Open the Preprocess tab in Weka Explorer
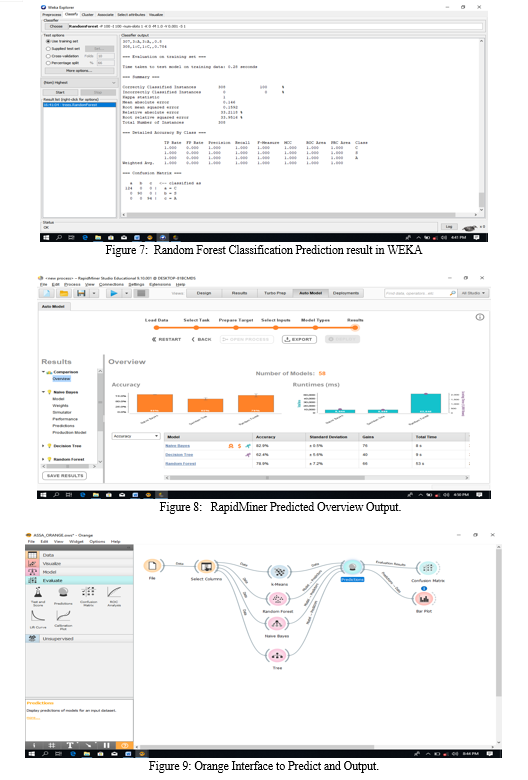 pyautogui.click(x=52, y=15)
